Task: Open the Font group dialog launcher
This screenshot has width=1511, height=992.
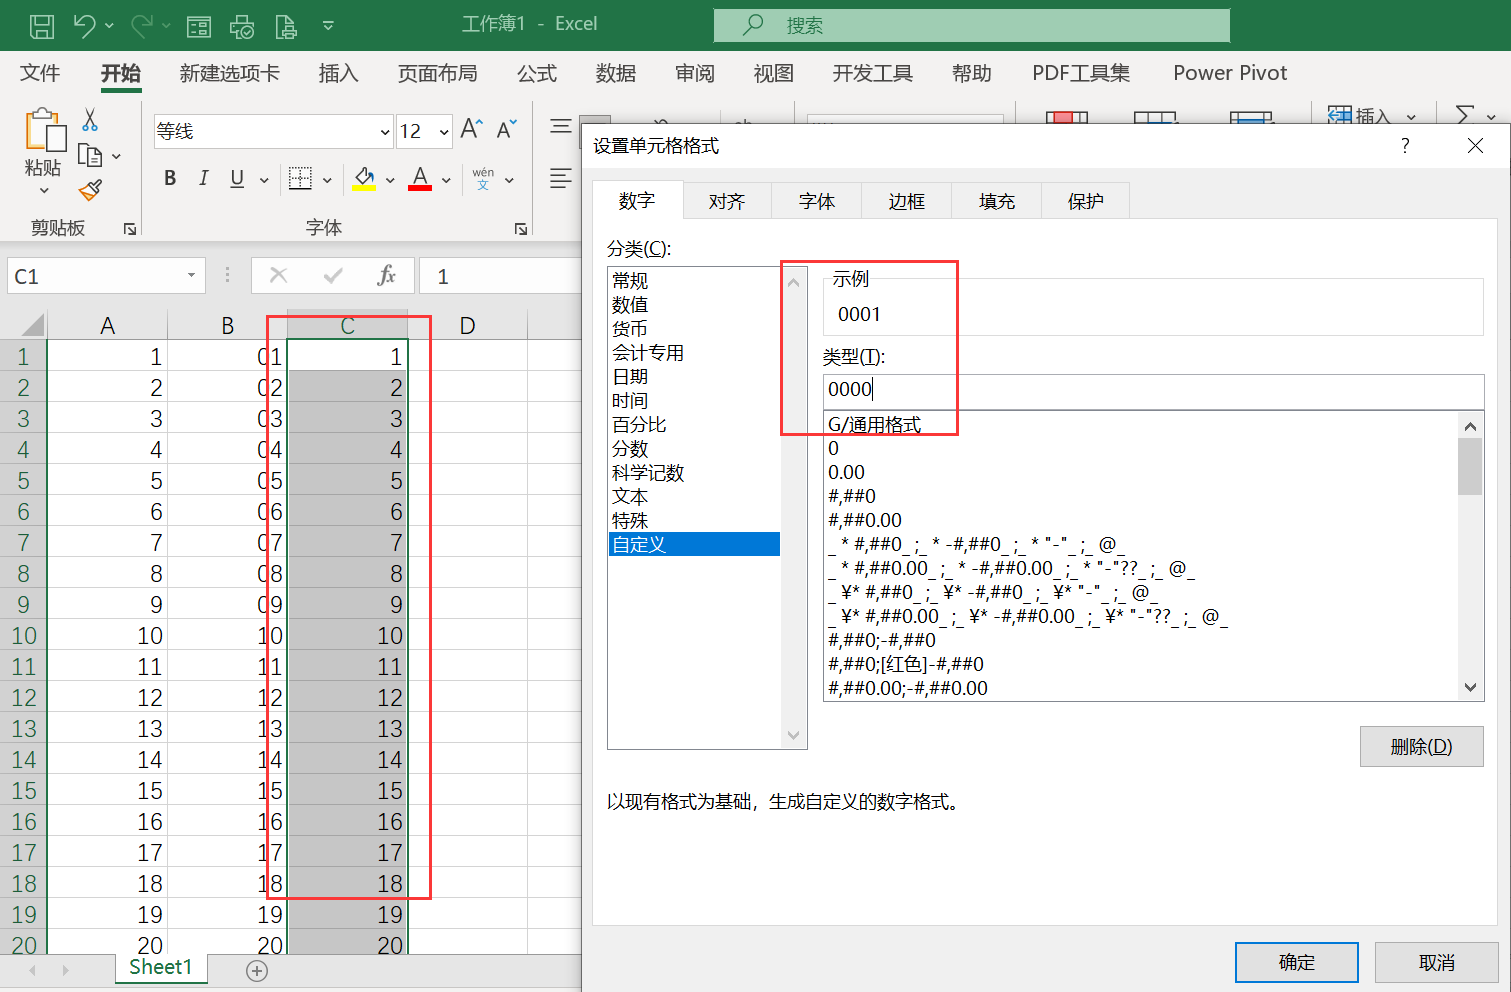Action: tap(521, 229)
